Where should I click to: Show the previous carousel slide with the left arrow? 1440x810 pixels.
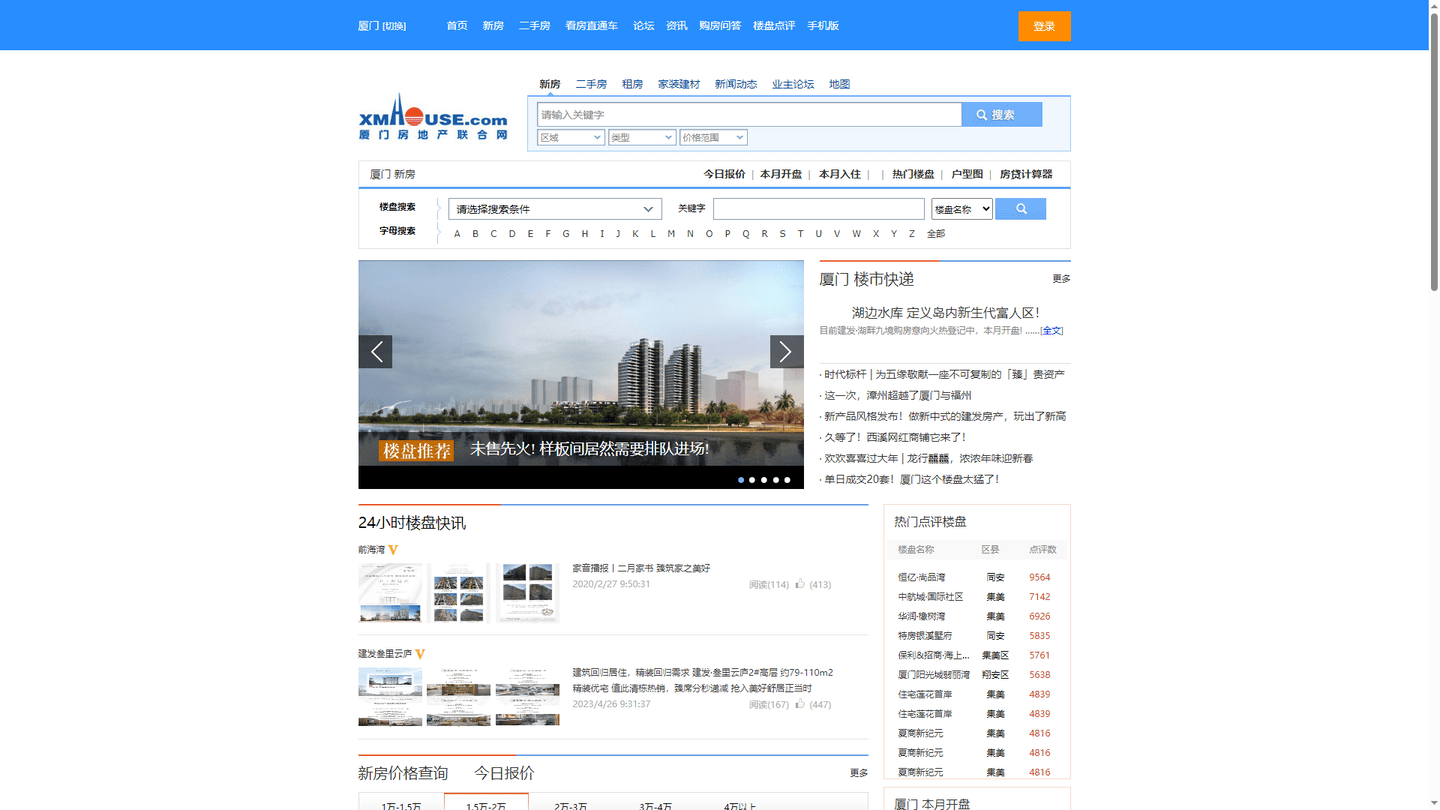pyautogui.click(x=375, y=351)
